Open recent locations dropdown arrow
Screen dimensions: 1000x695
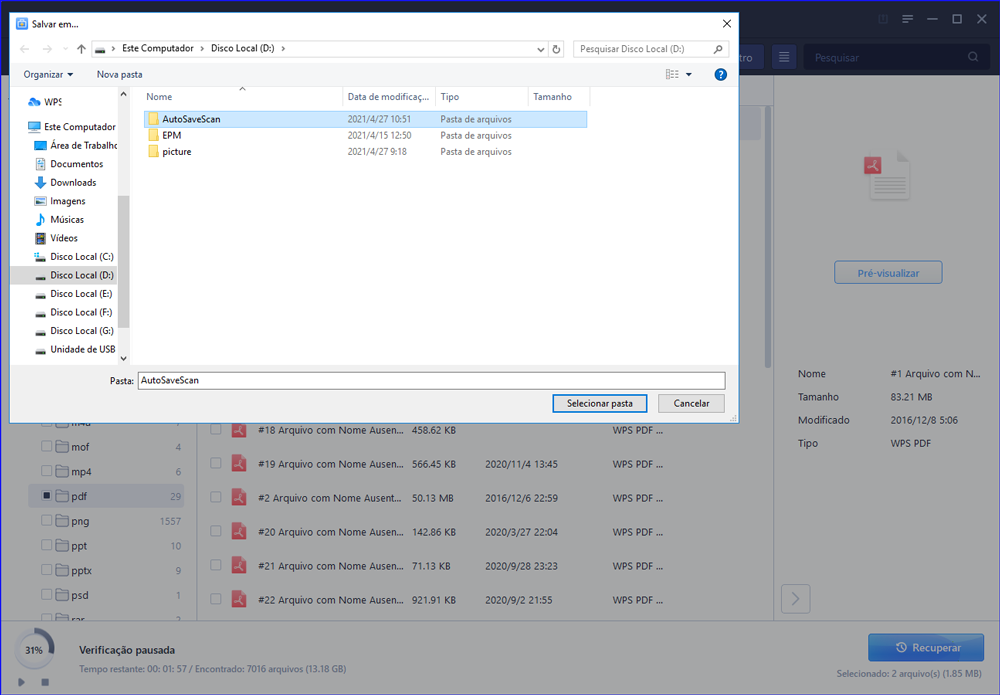pos(65,49)
